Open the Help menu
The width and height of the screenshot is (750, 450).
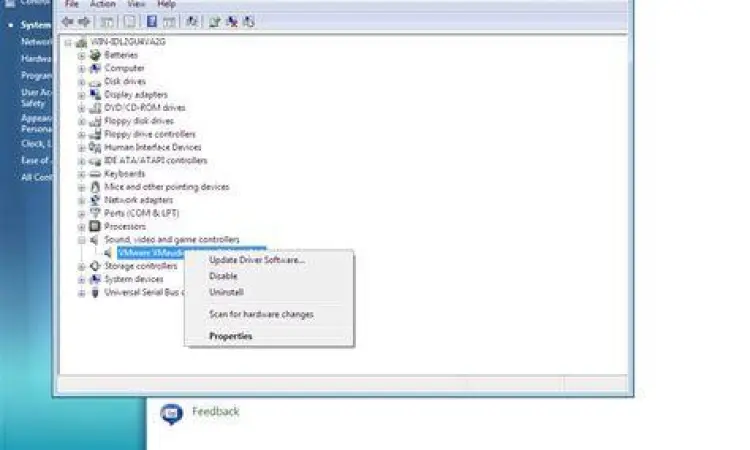click(x=166, y=4)
